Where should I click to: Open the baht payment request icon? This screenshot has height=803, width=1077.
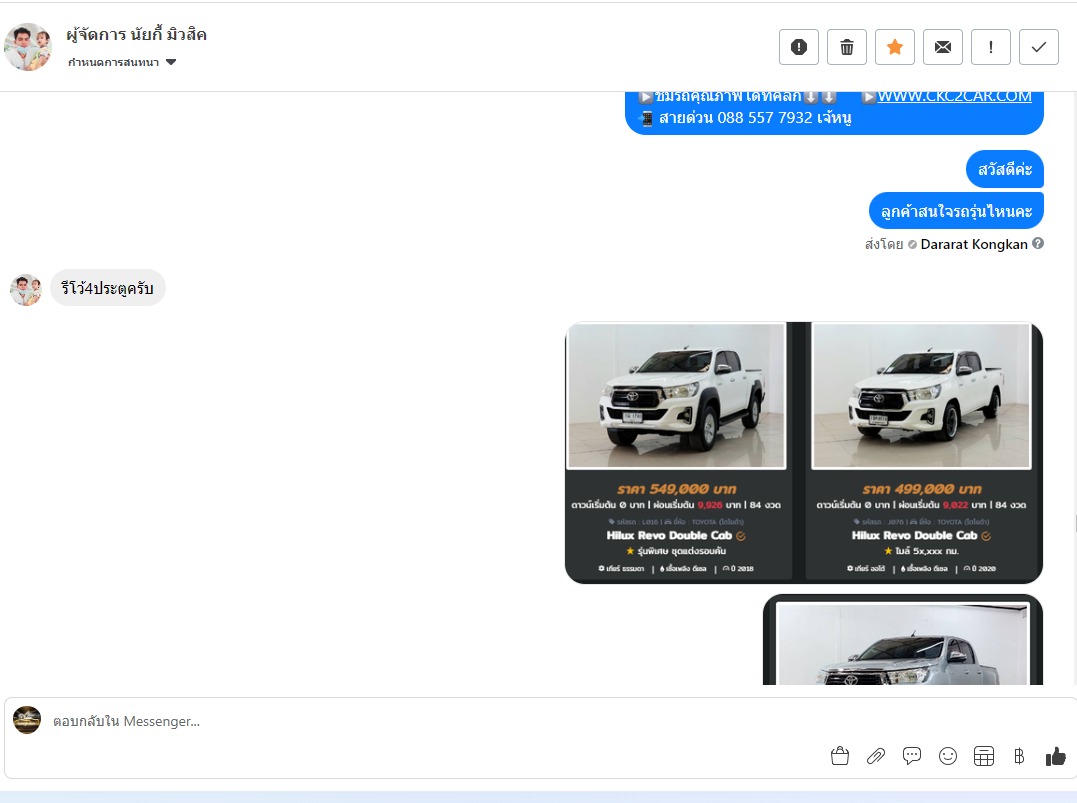[1019, 756]
